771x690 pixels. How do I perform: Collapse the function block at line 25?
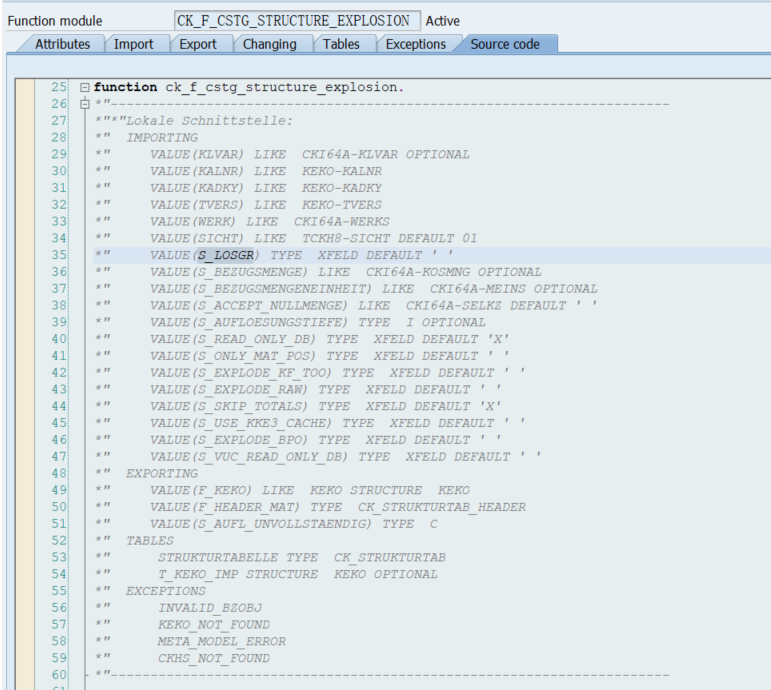85,87
